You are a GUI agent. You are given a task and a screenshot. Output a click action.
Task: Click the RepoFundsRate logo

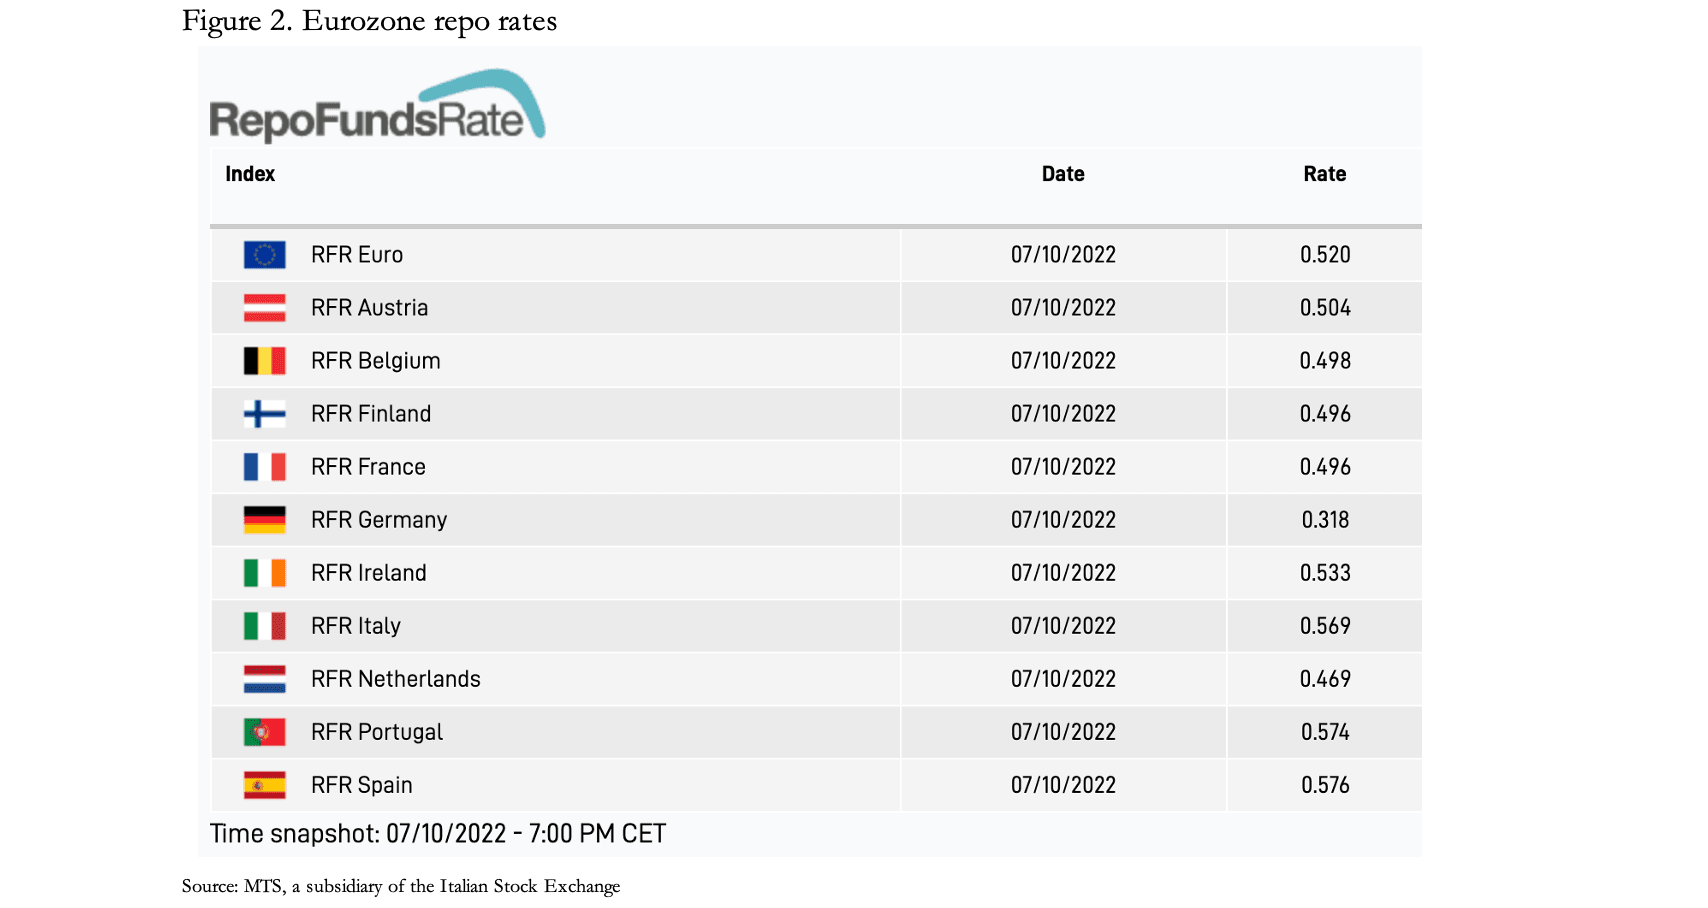click(x=377, y=105)
